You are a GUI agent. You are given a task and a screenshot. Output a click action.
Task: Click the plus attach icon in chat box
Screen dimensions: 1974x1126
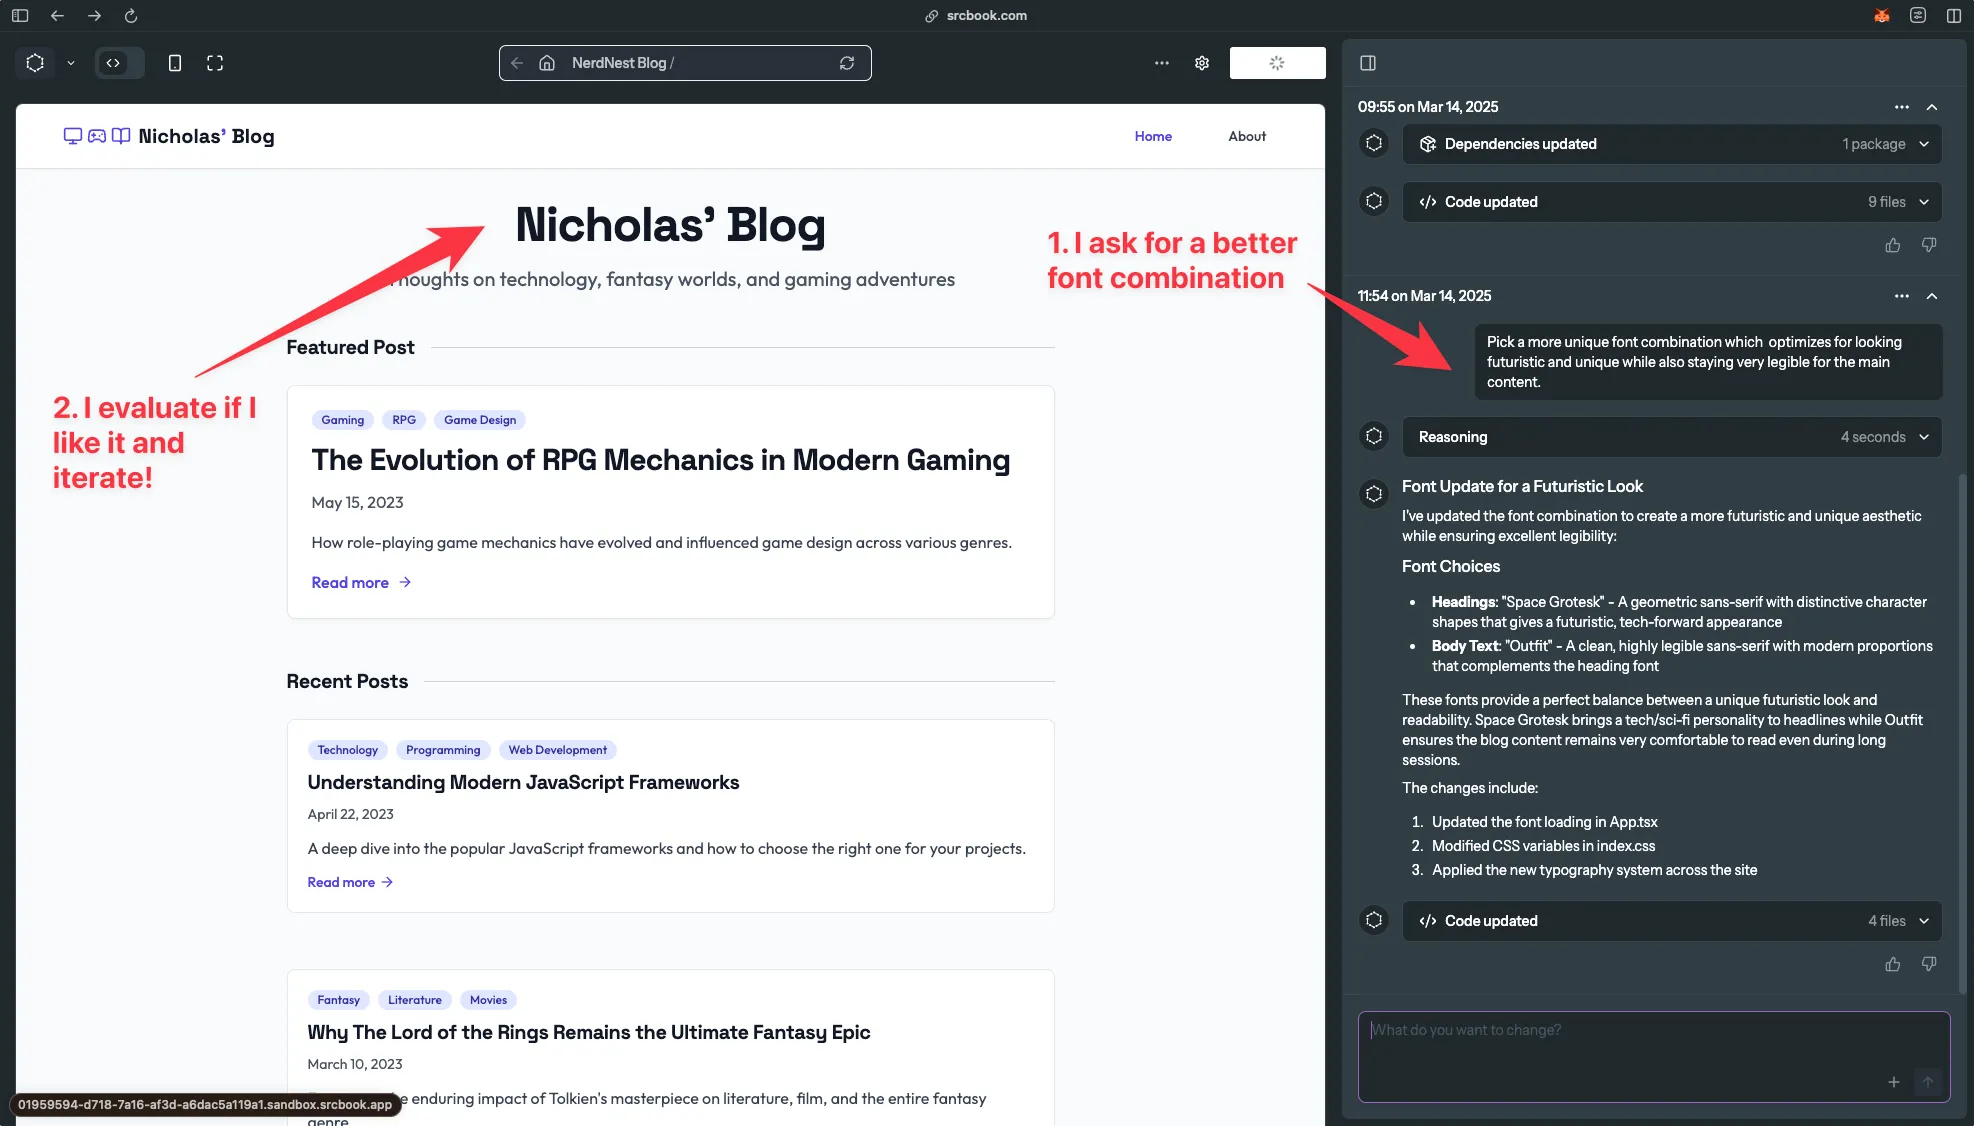point(1893,1082)
